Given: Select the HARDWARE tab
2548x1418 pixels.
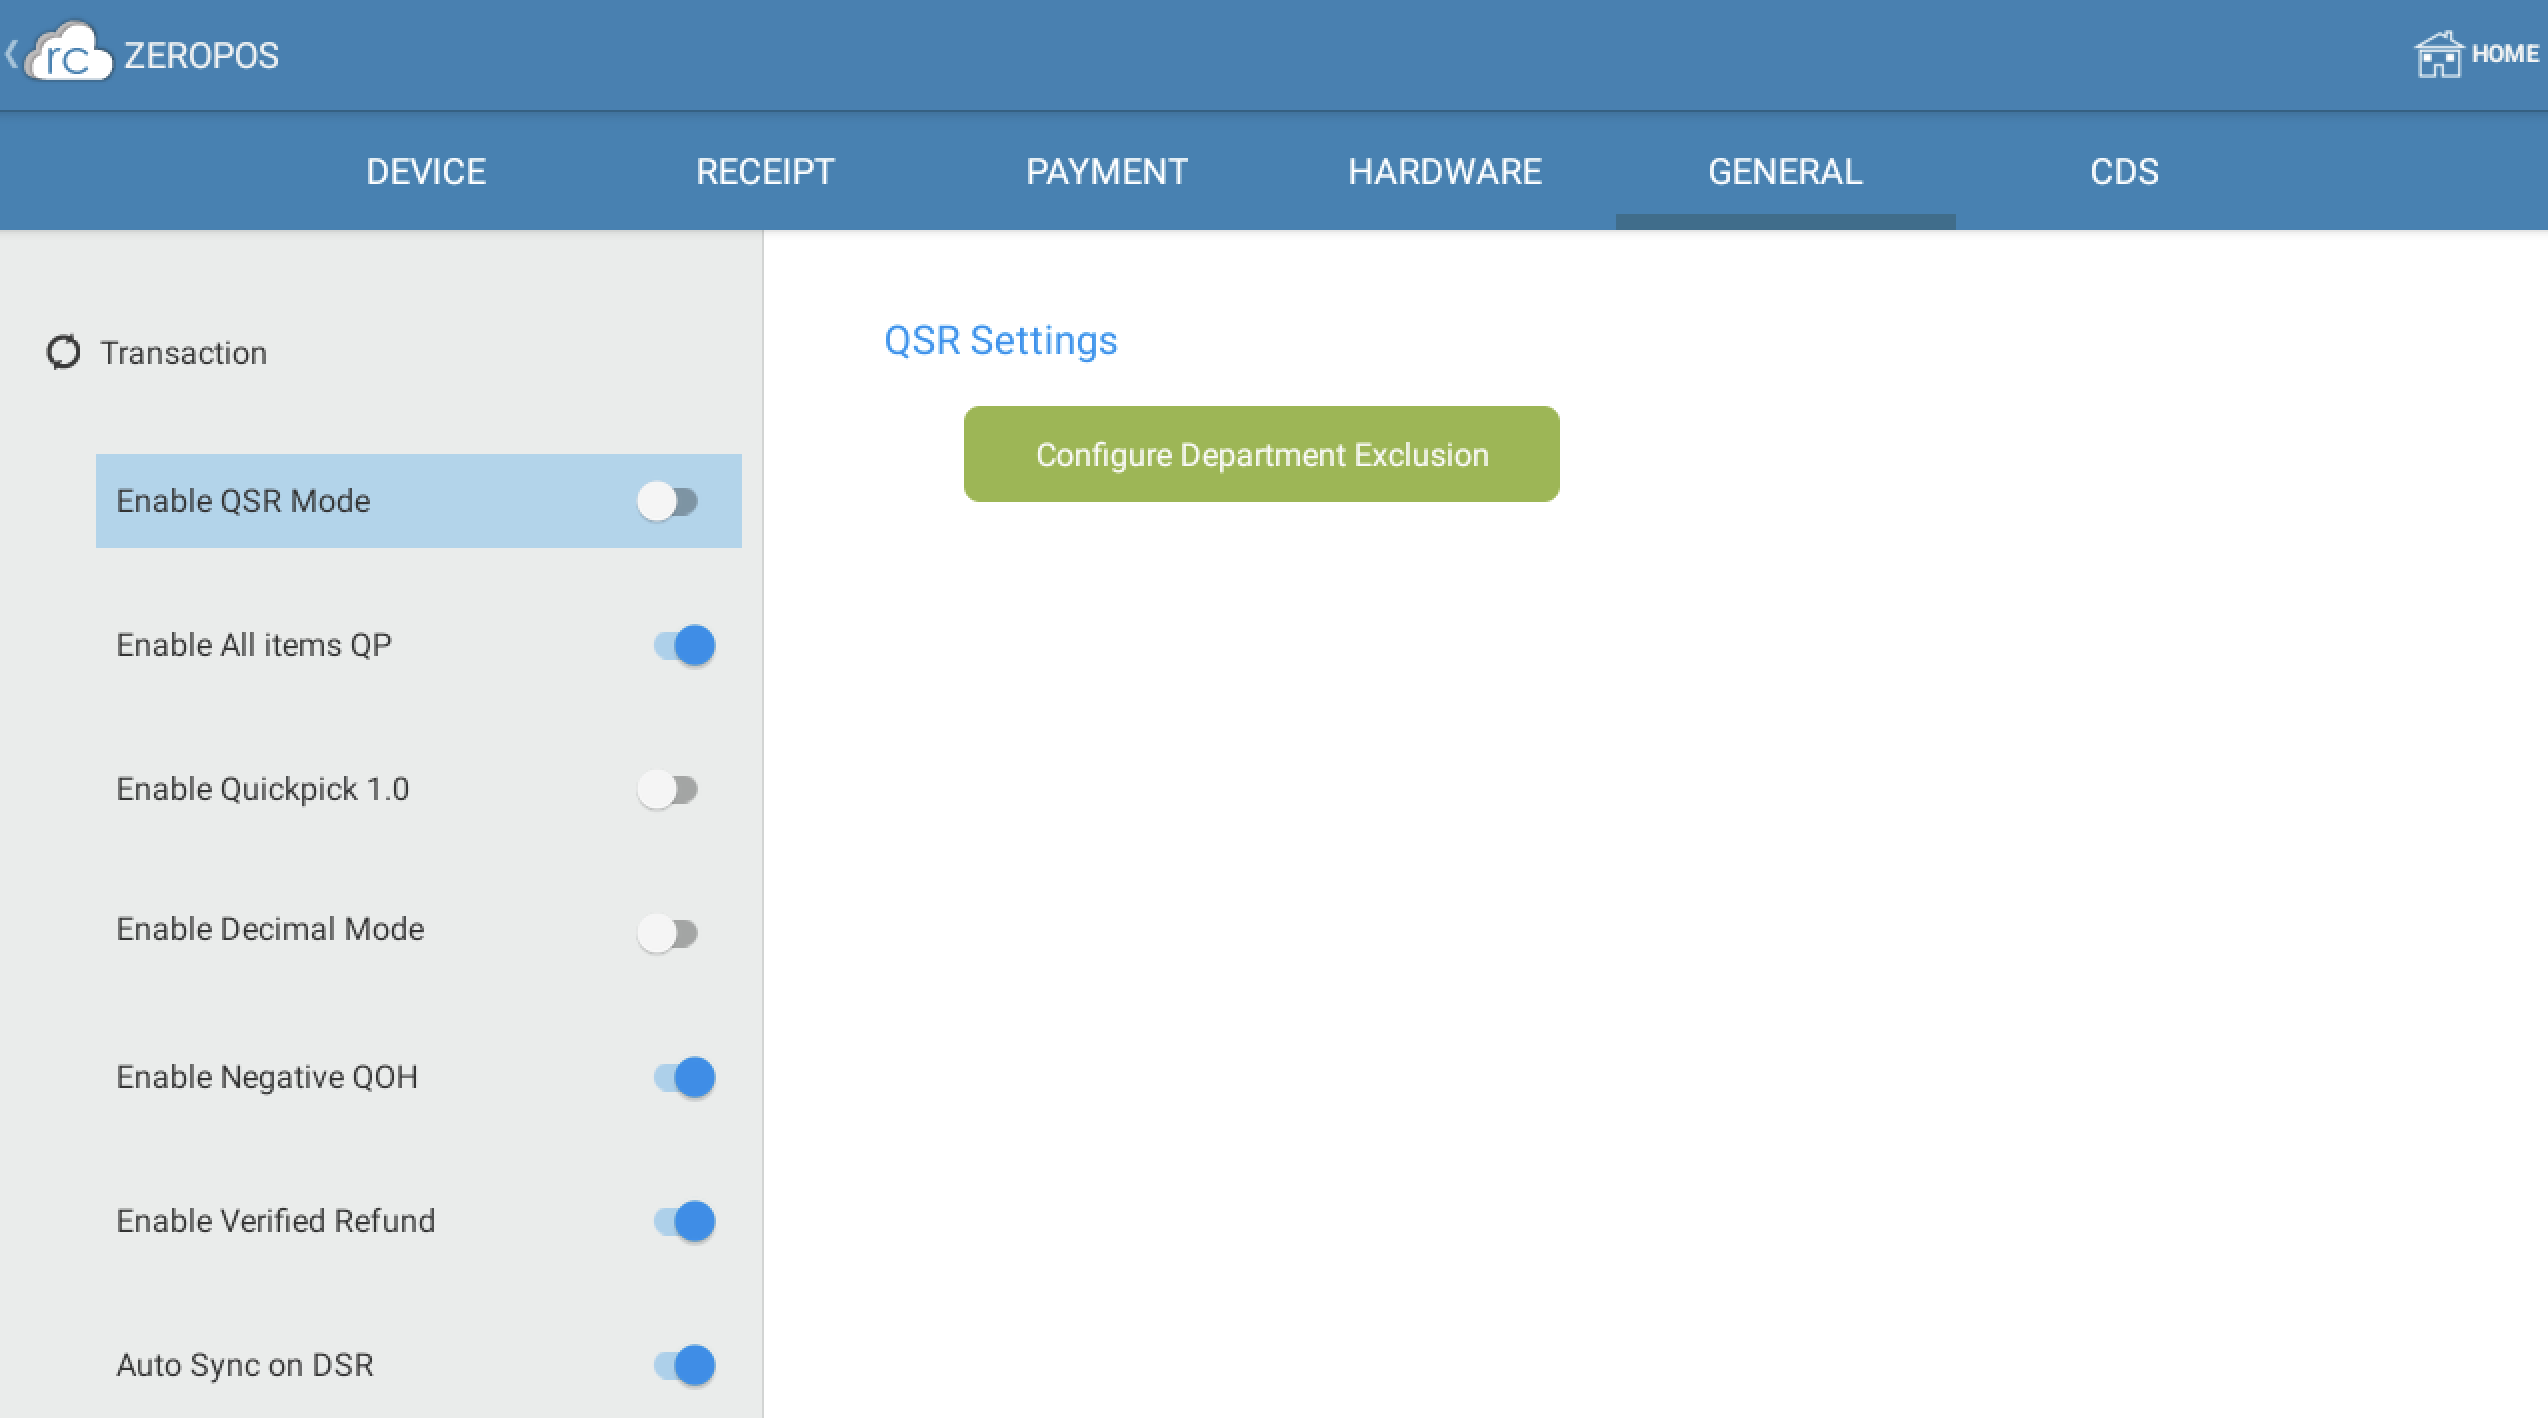Looking at the screenshot, I should tap(1445, 171).
